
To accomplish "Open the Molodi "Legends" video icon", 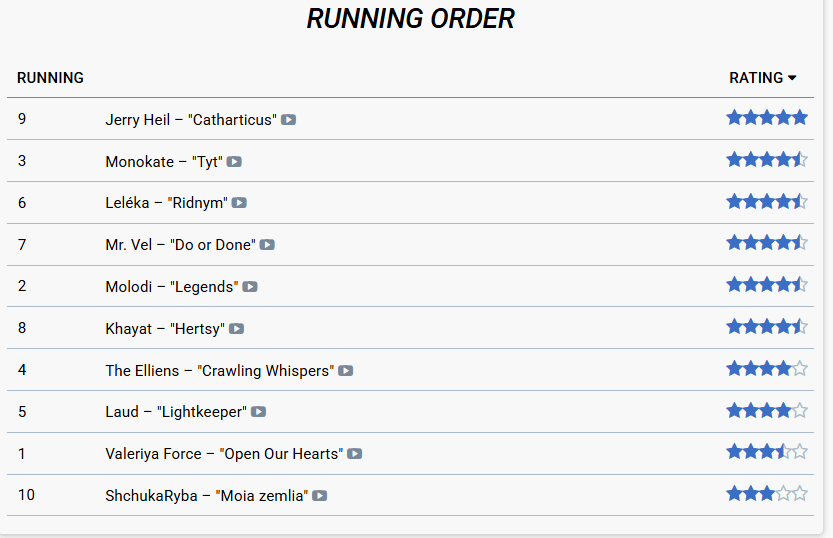I will [250, 287].
